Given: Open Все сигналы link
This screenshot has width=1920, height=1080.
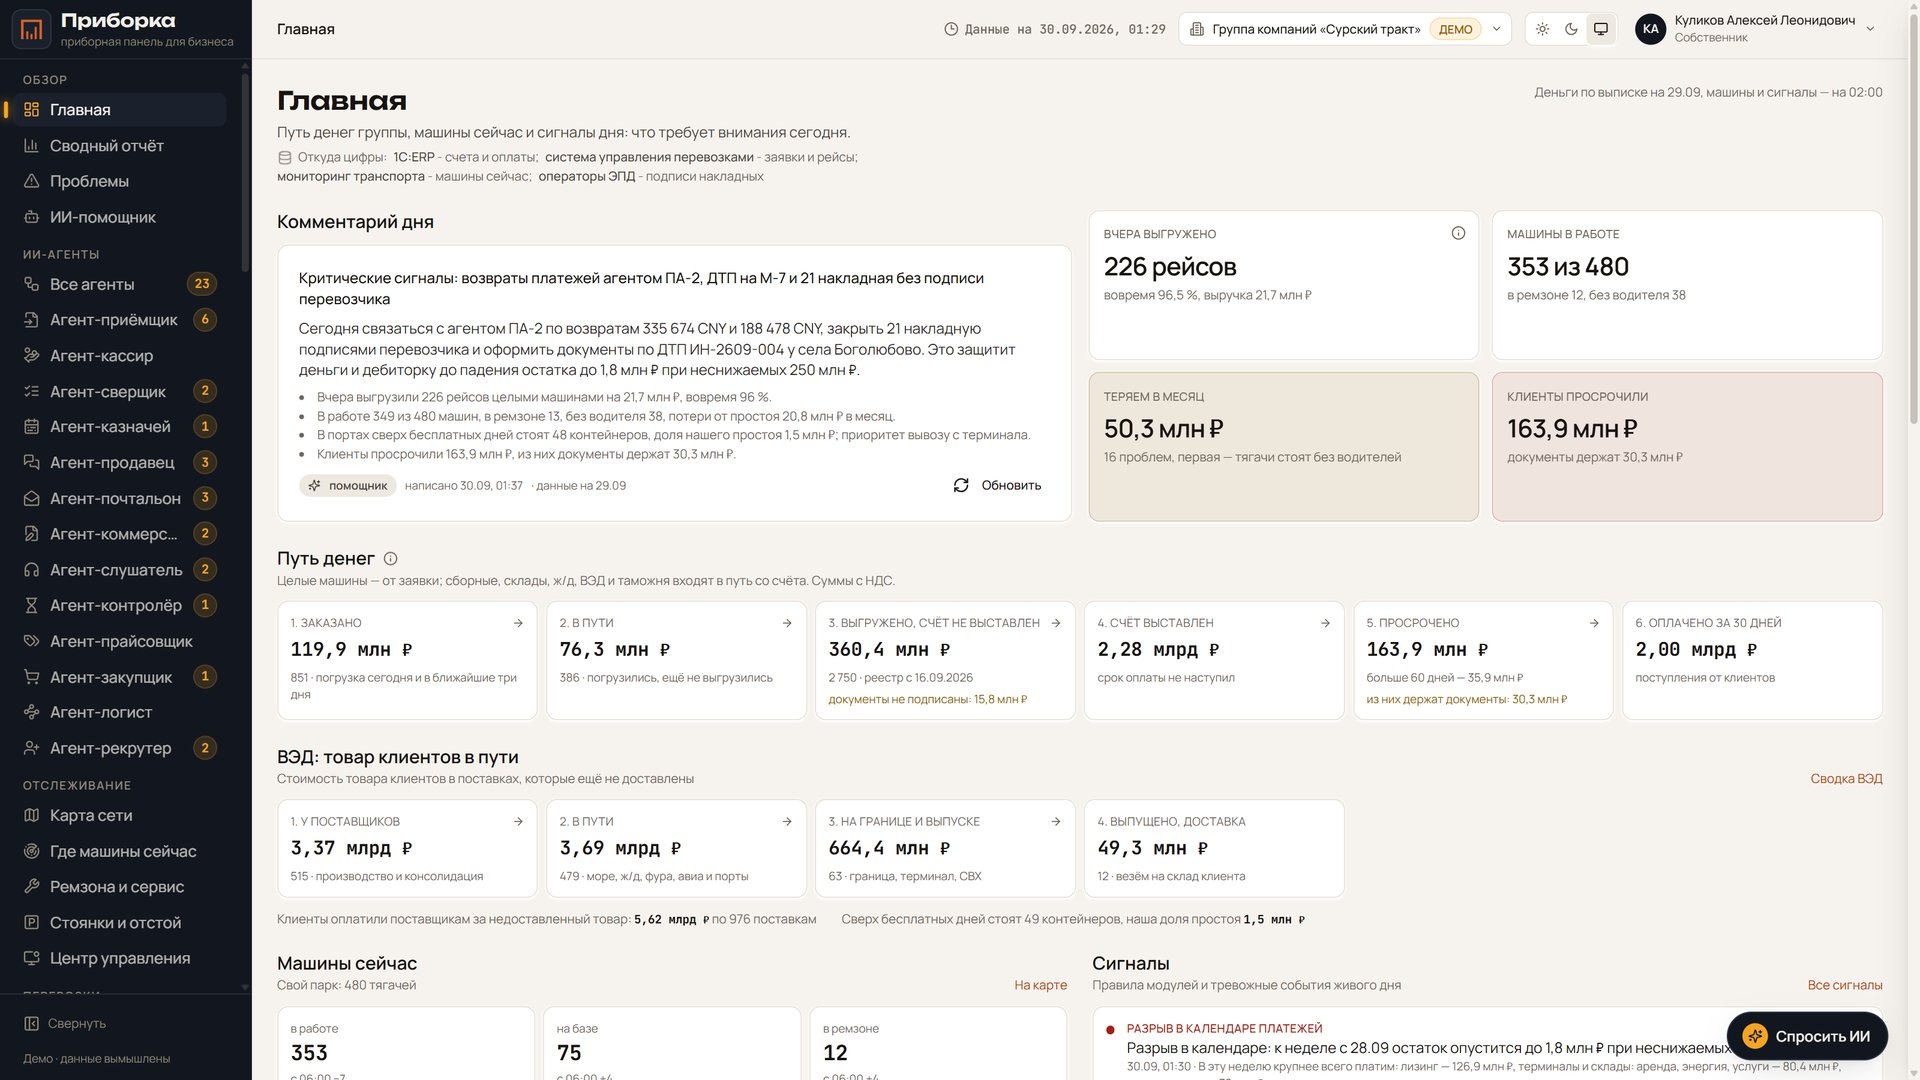Looking at the screenshot, I should (x=1844, y=985).
